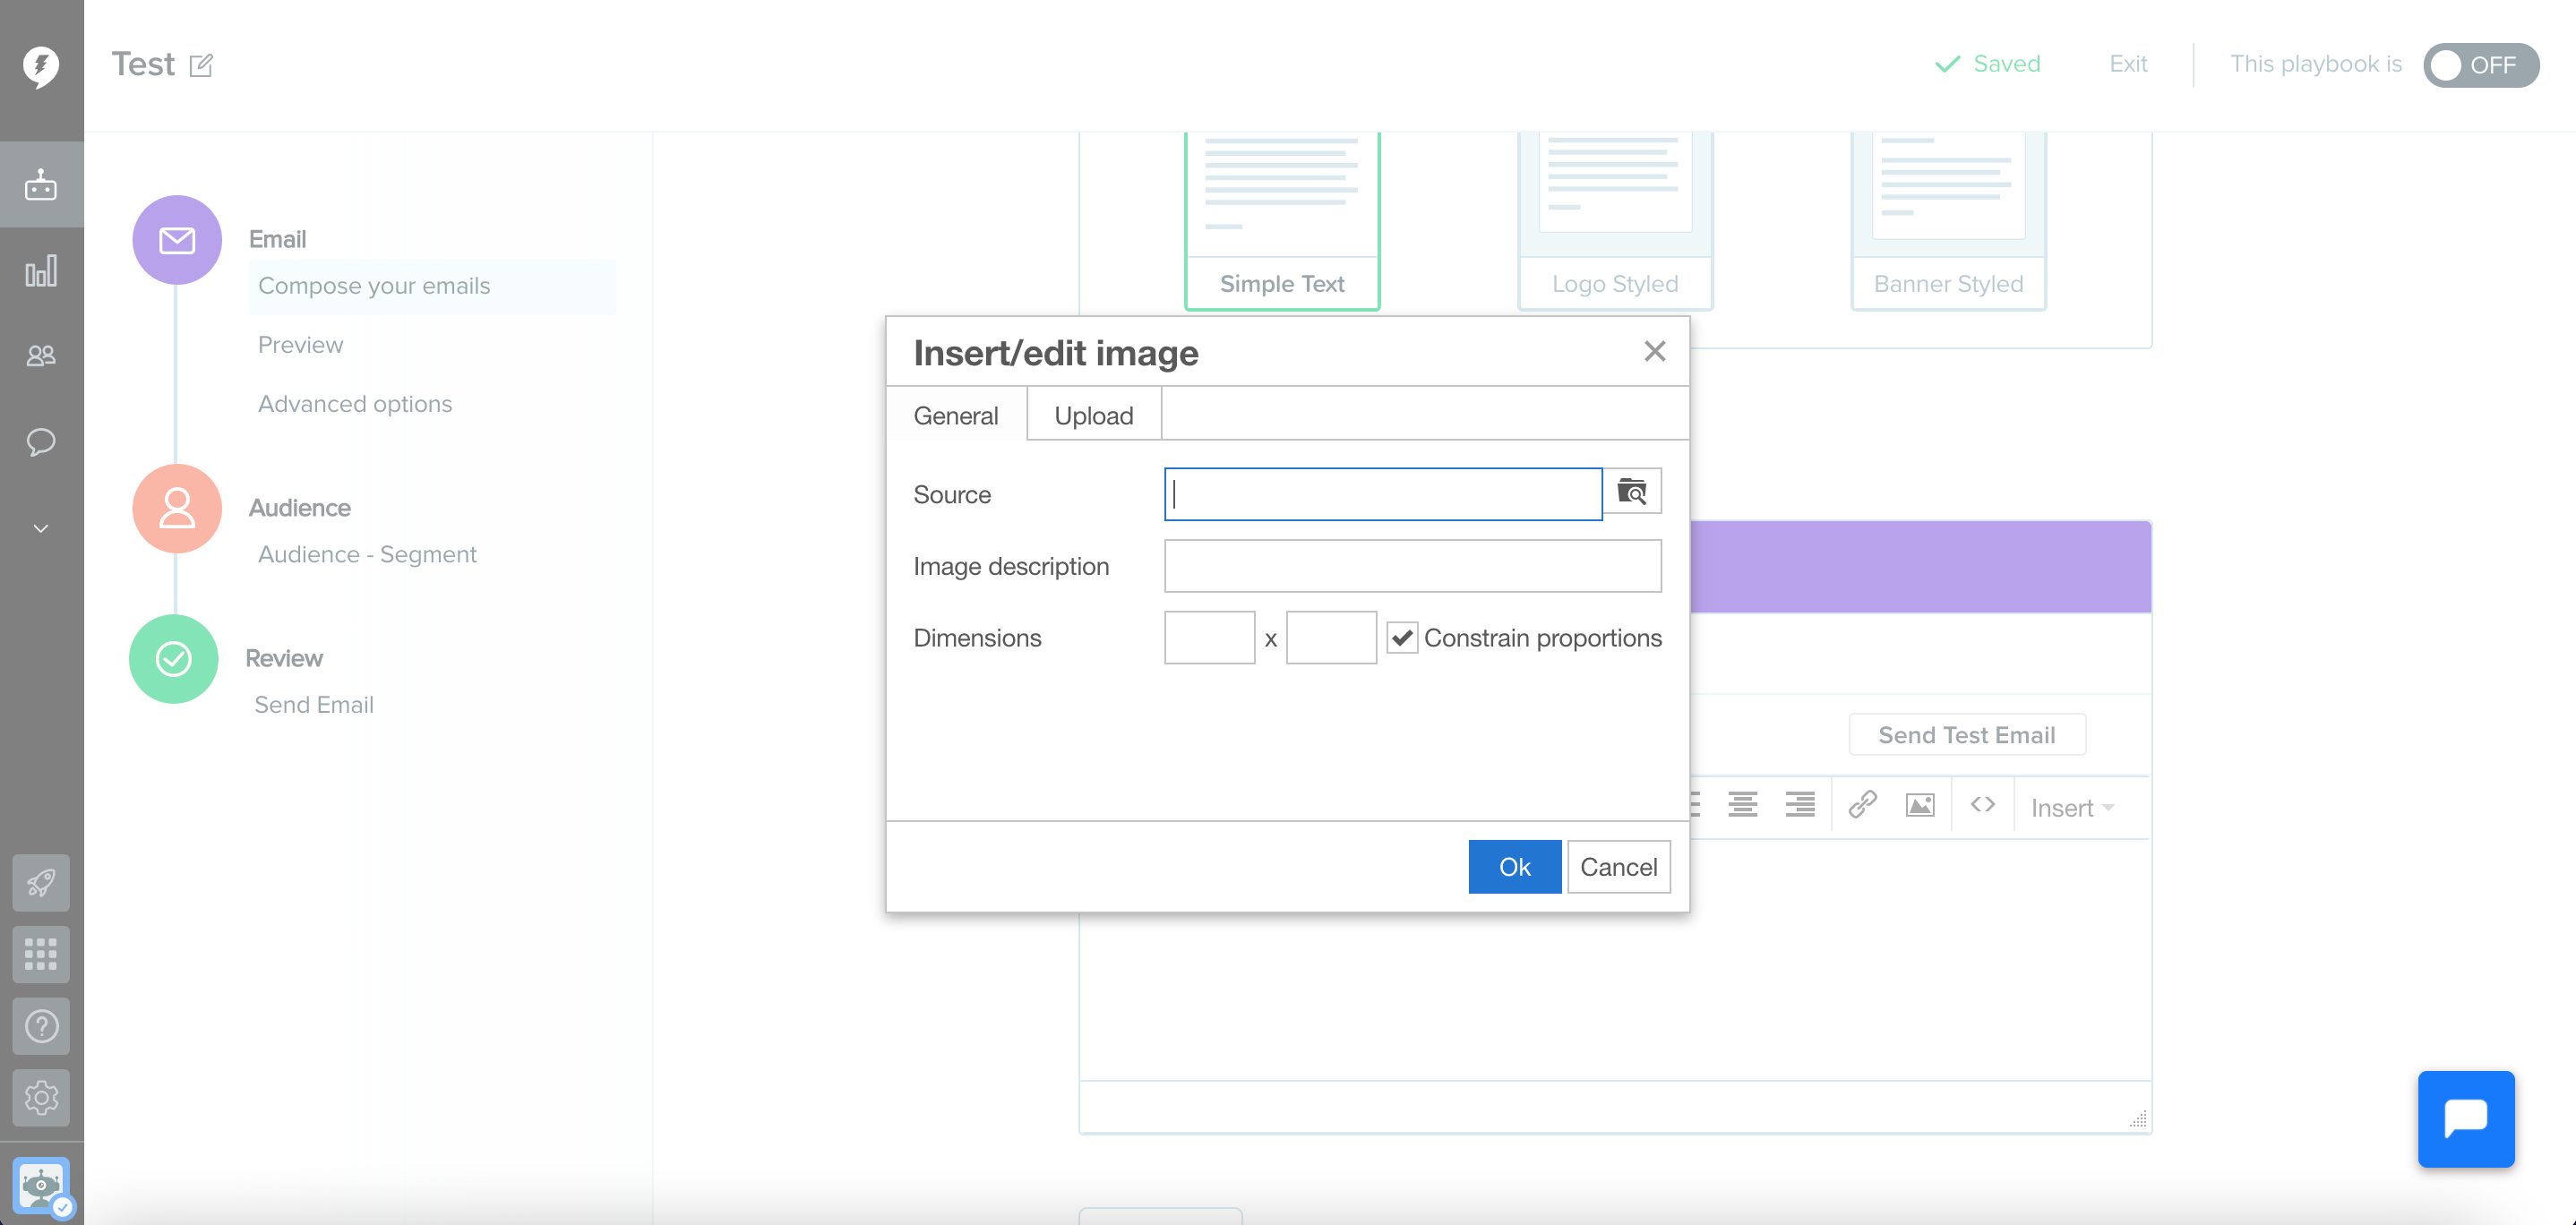Screen dimensions: 2576x1225
Task: Focus the Image description field
Action: 1413,566
